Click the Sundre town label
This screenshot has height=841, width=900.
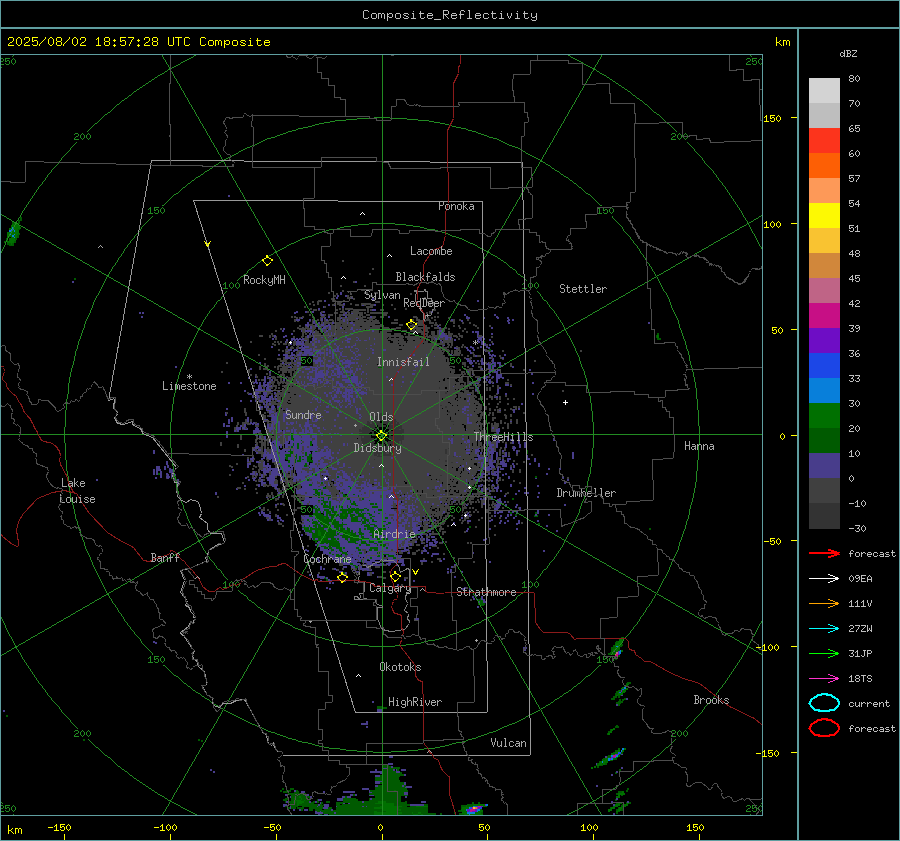click(x=303, y=414)
